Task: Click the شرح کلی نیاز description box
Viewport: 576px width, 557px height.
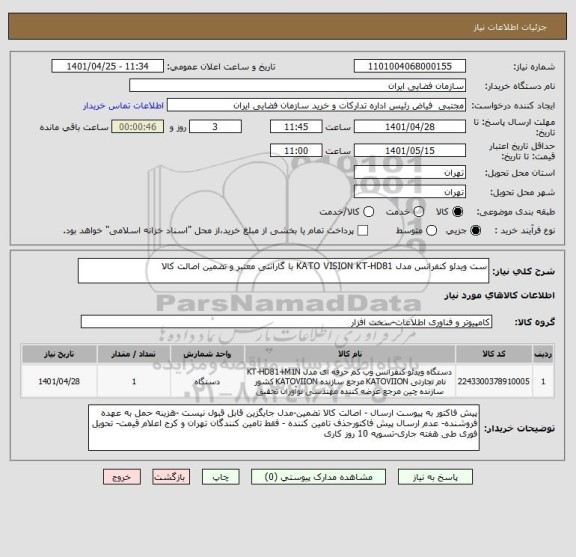Action: coord(283,271)
